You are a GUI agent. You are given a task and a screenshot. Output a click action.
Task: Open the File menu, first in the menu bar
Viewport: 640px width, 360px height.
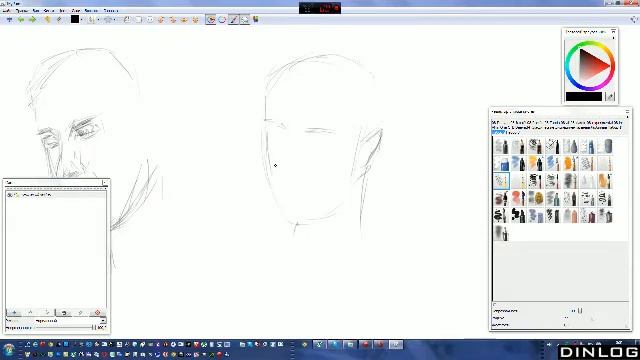pyautogui.click(x=6, y=11)
